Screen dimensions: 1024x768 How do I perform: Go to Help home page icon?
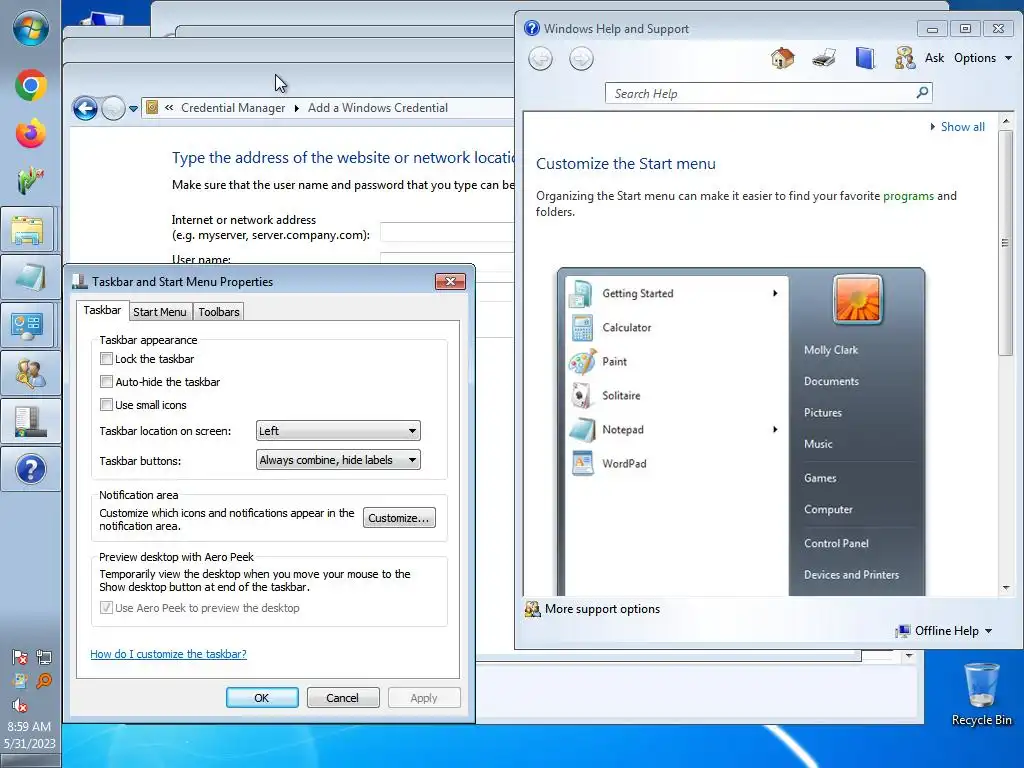(x=782, y=58)
